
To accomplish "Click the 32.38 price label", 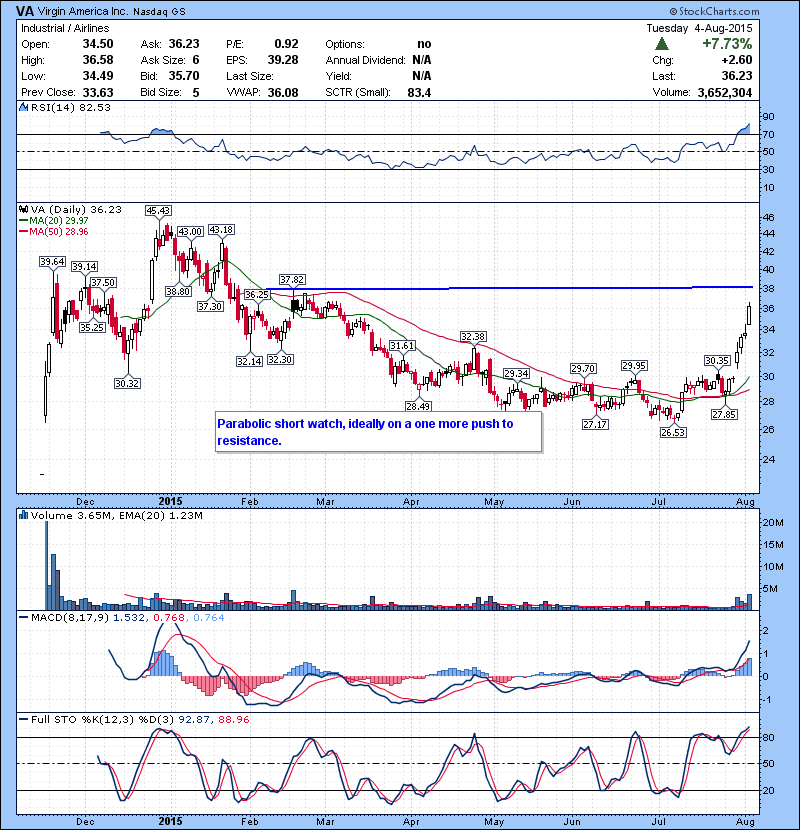I will [x=473, y=337].
